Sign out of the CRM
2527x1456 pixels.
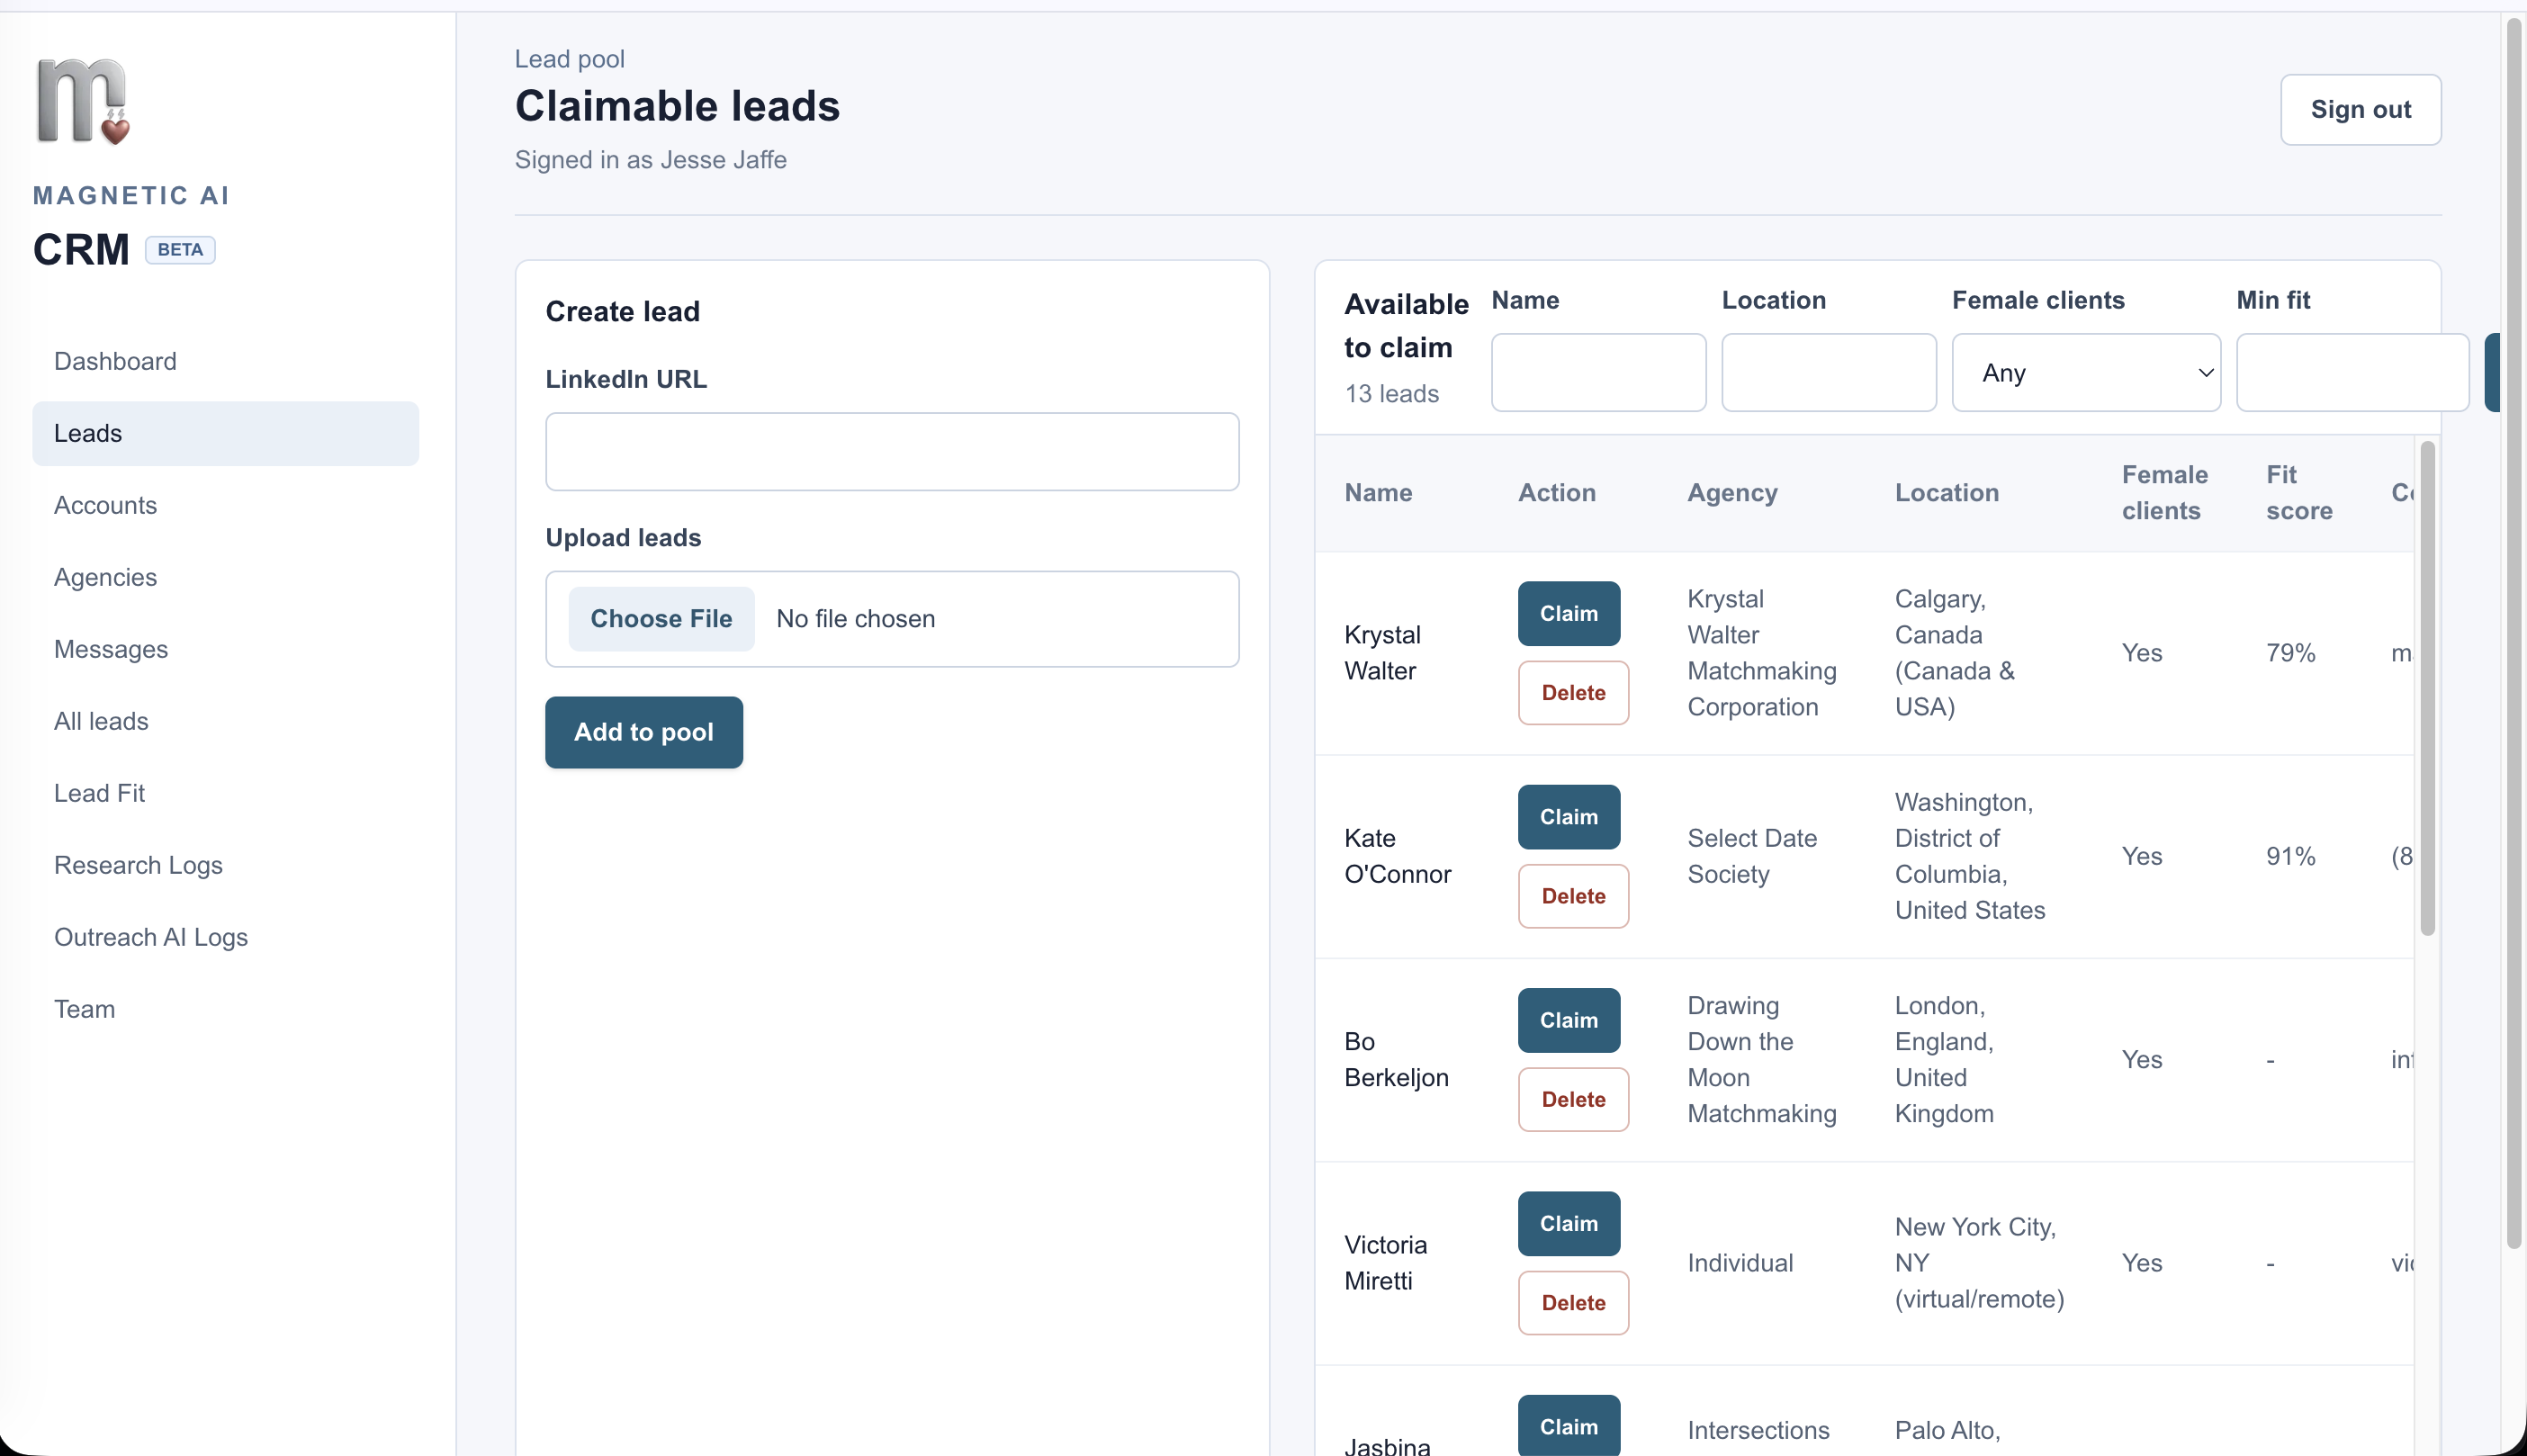click(x=2360, y=109)
